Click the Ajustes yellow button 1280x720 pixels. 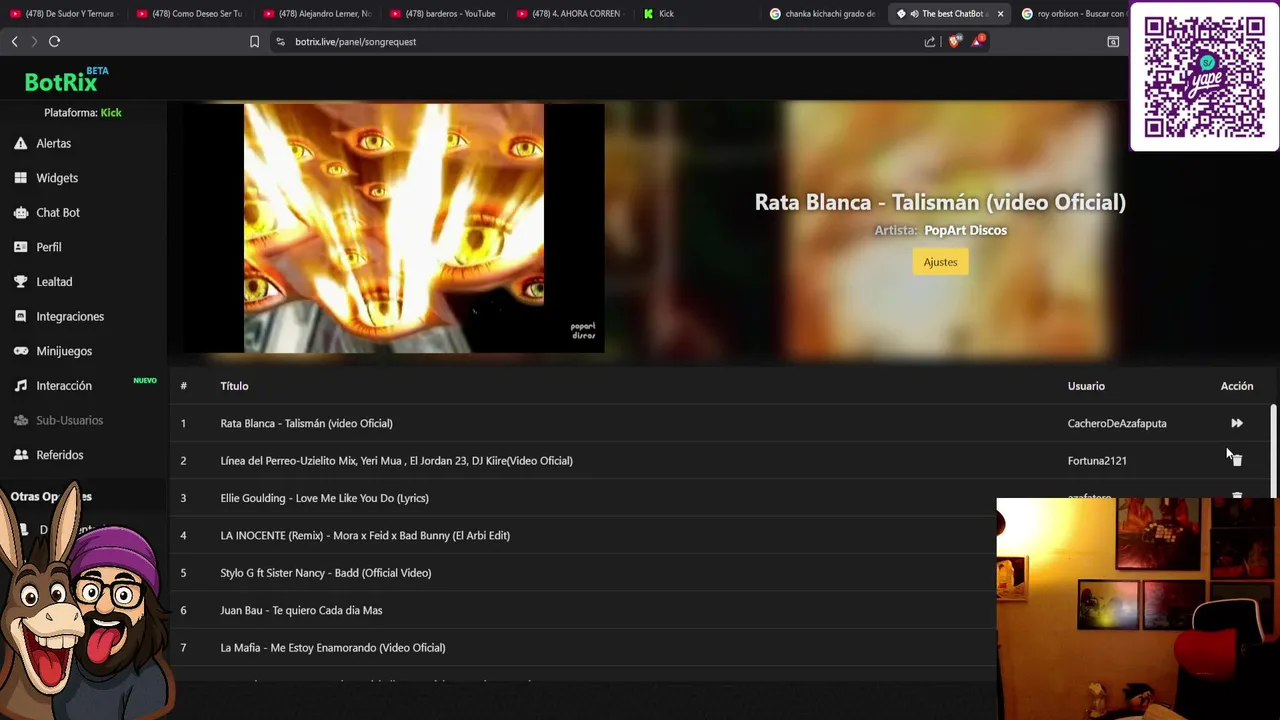pos(940,262)
